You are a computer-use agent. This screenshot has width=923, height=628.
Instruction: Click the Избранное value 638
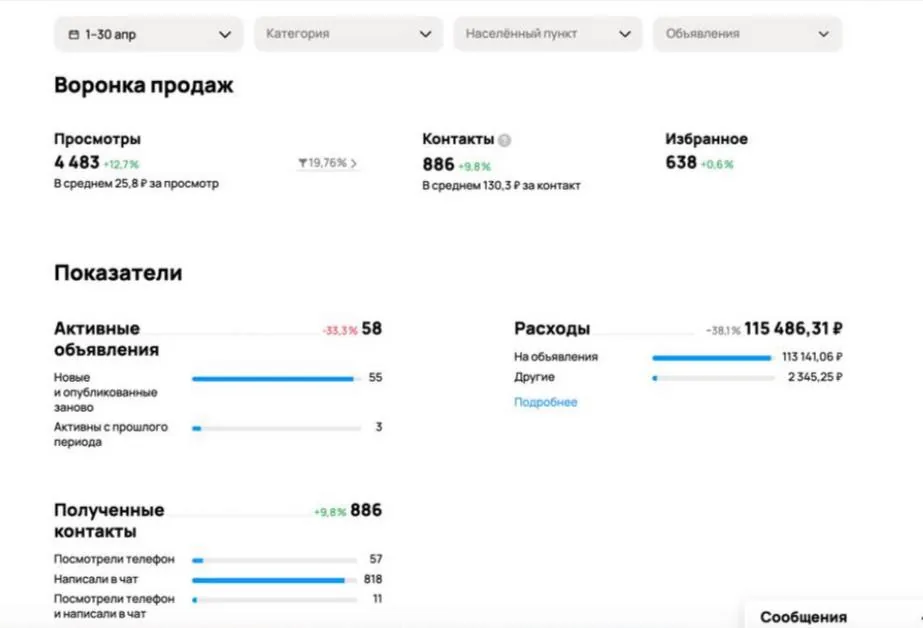tap(681, 162)
